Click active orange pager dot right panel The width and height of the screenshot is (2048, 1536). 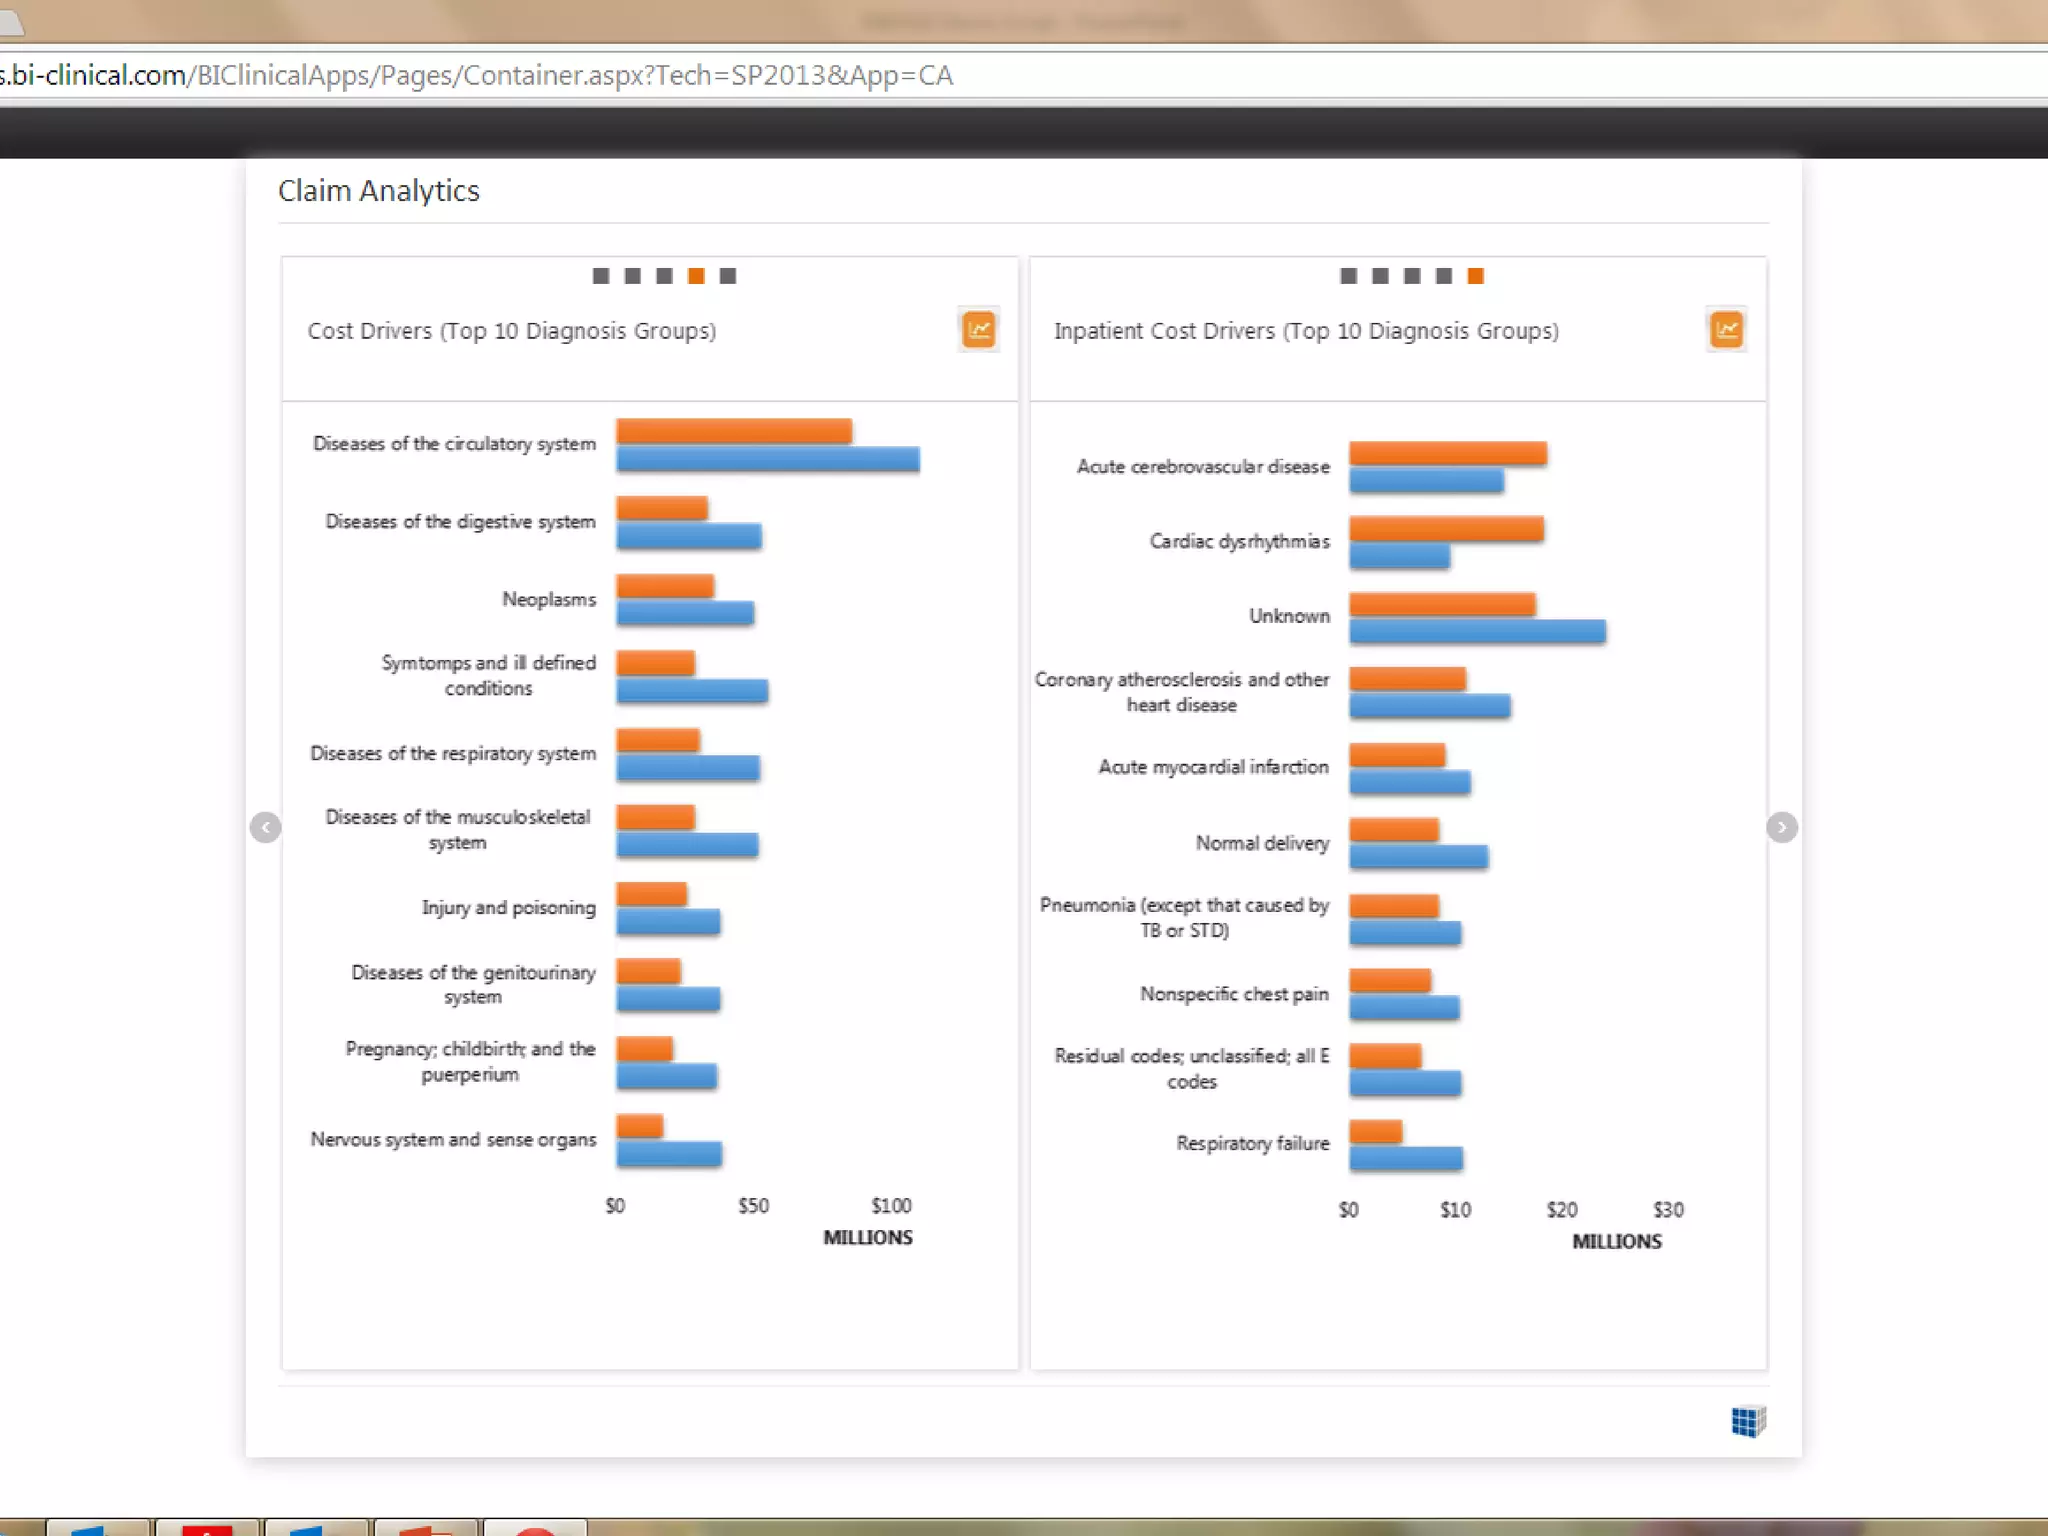tap(1476, 276)
